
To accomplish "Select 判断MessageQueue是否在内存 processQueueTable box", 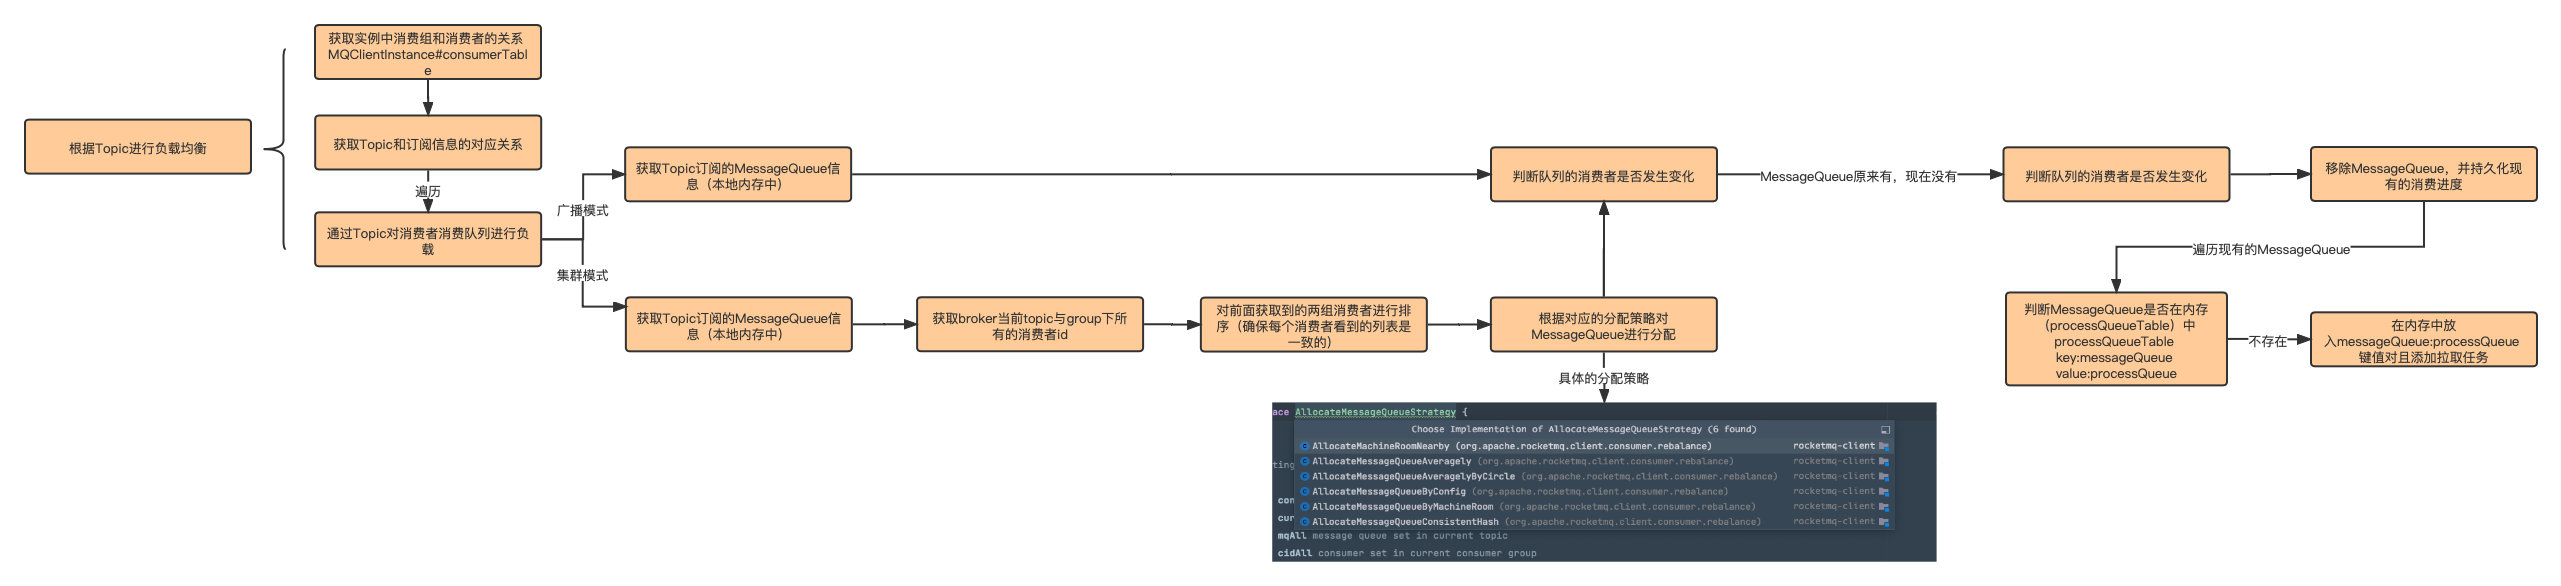I will tap(2116, 339).
